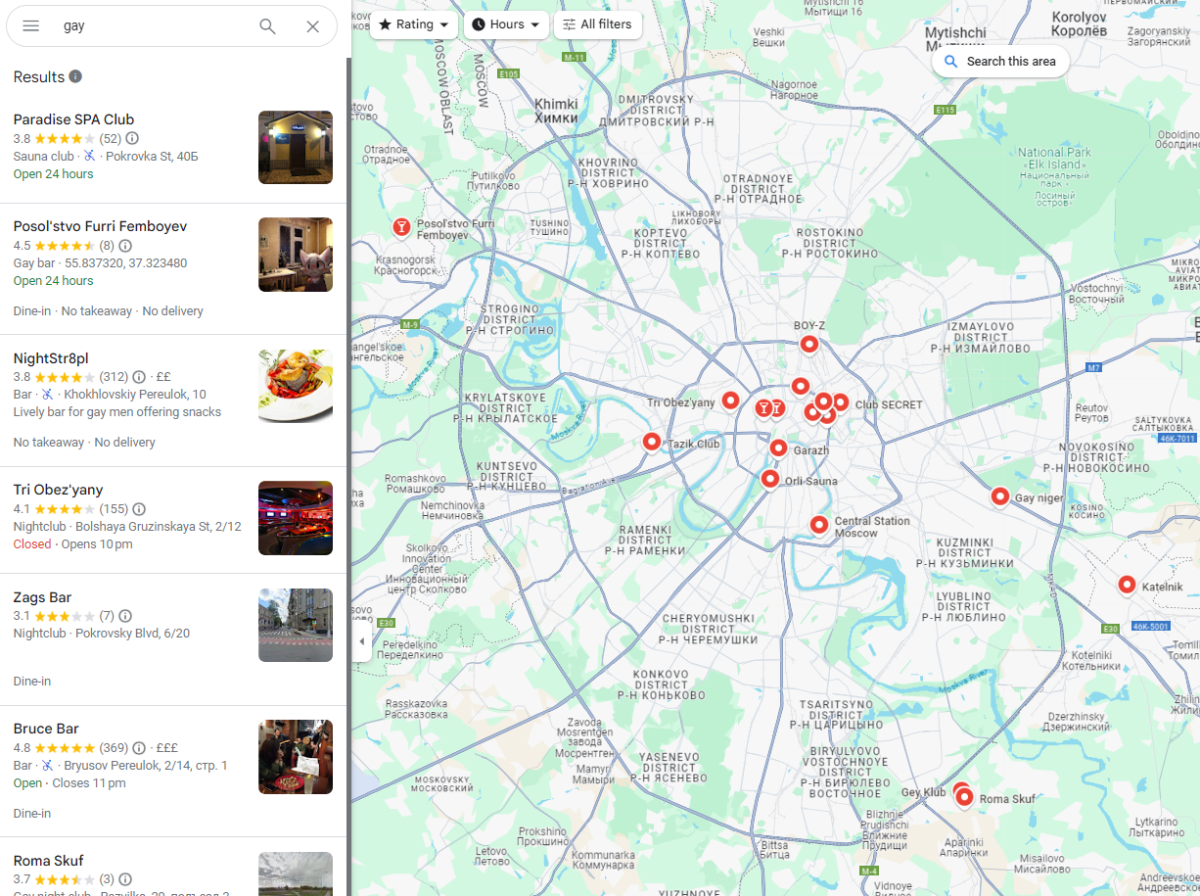Open the Roma Skuf listing title
This screenshot has width=1200, height=896.
pyautogui.click(x=48, y=860)
